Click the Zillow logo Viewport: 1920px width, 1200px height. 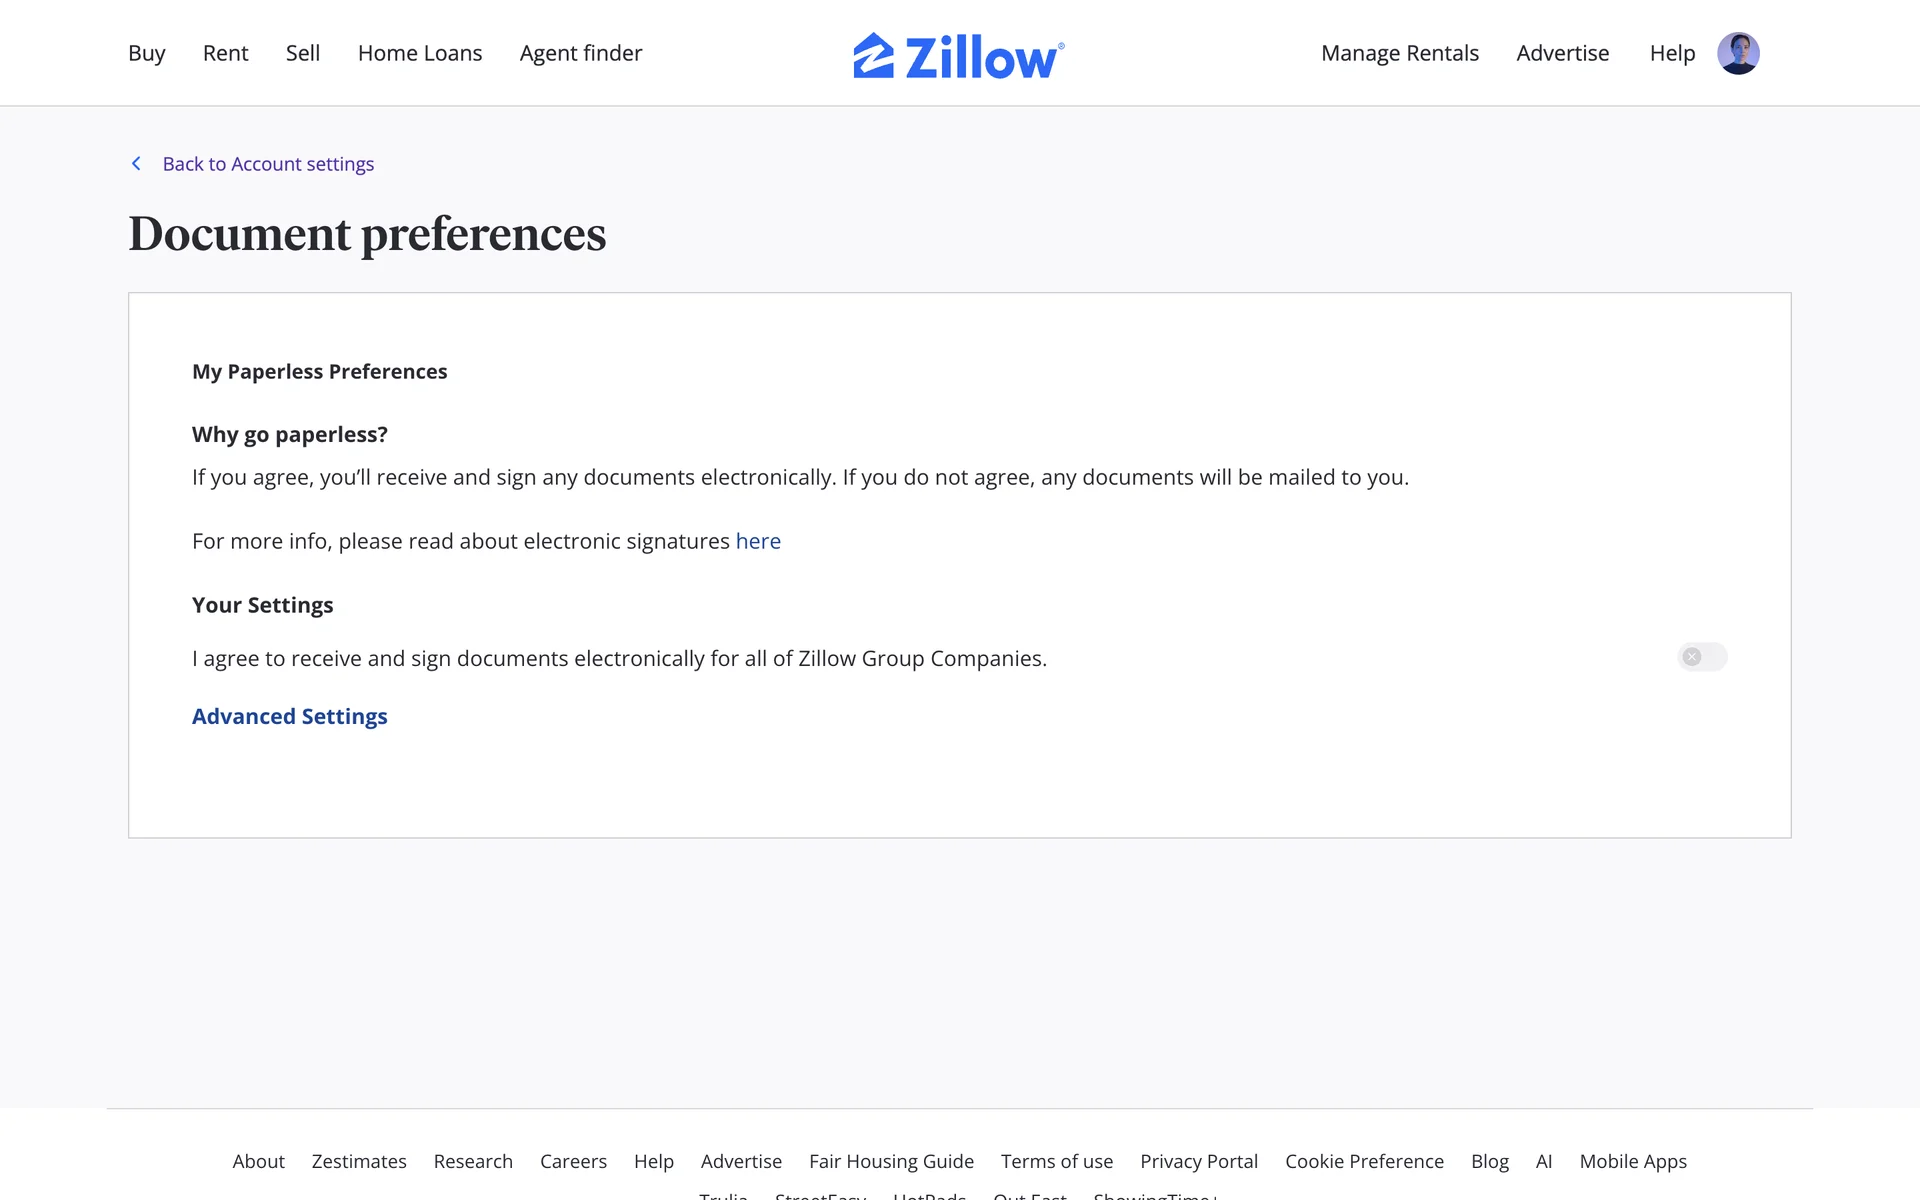pyautogui.click(x=958, y=55)
